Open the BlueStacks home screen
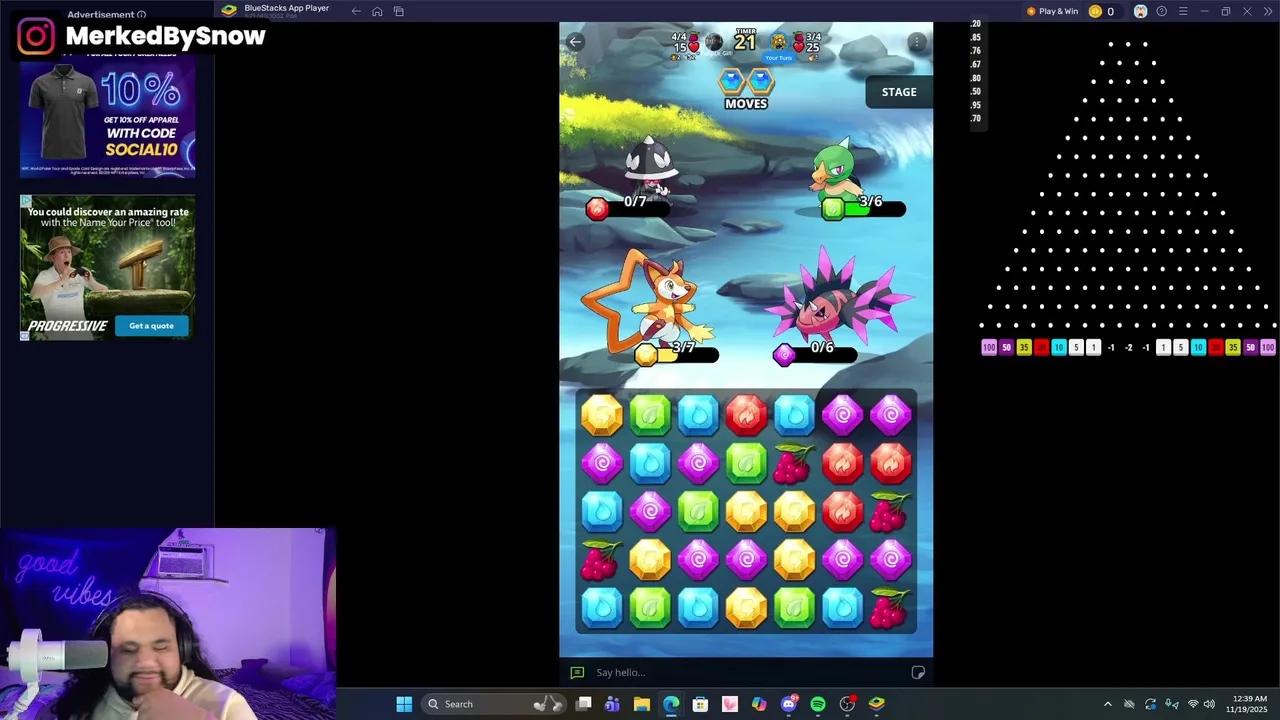 click(x=377, y=11)
